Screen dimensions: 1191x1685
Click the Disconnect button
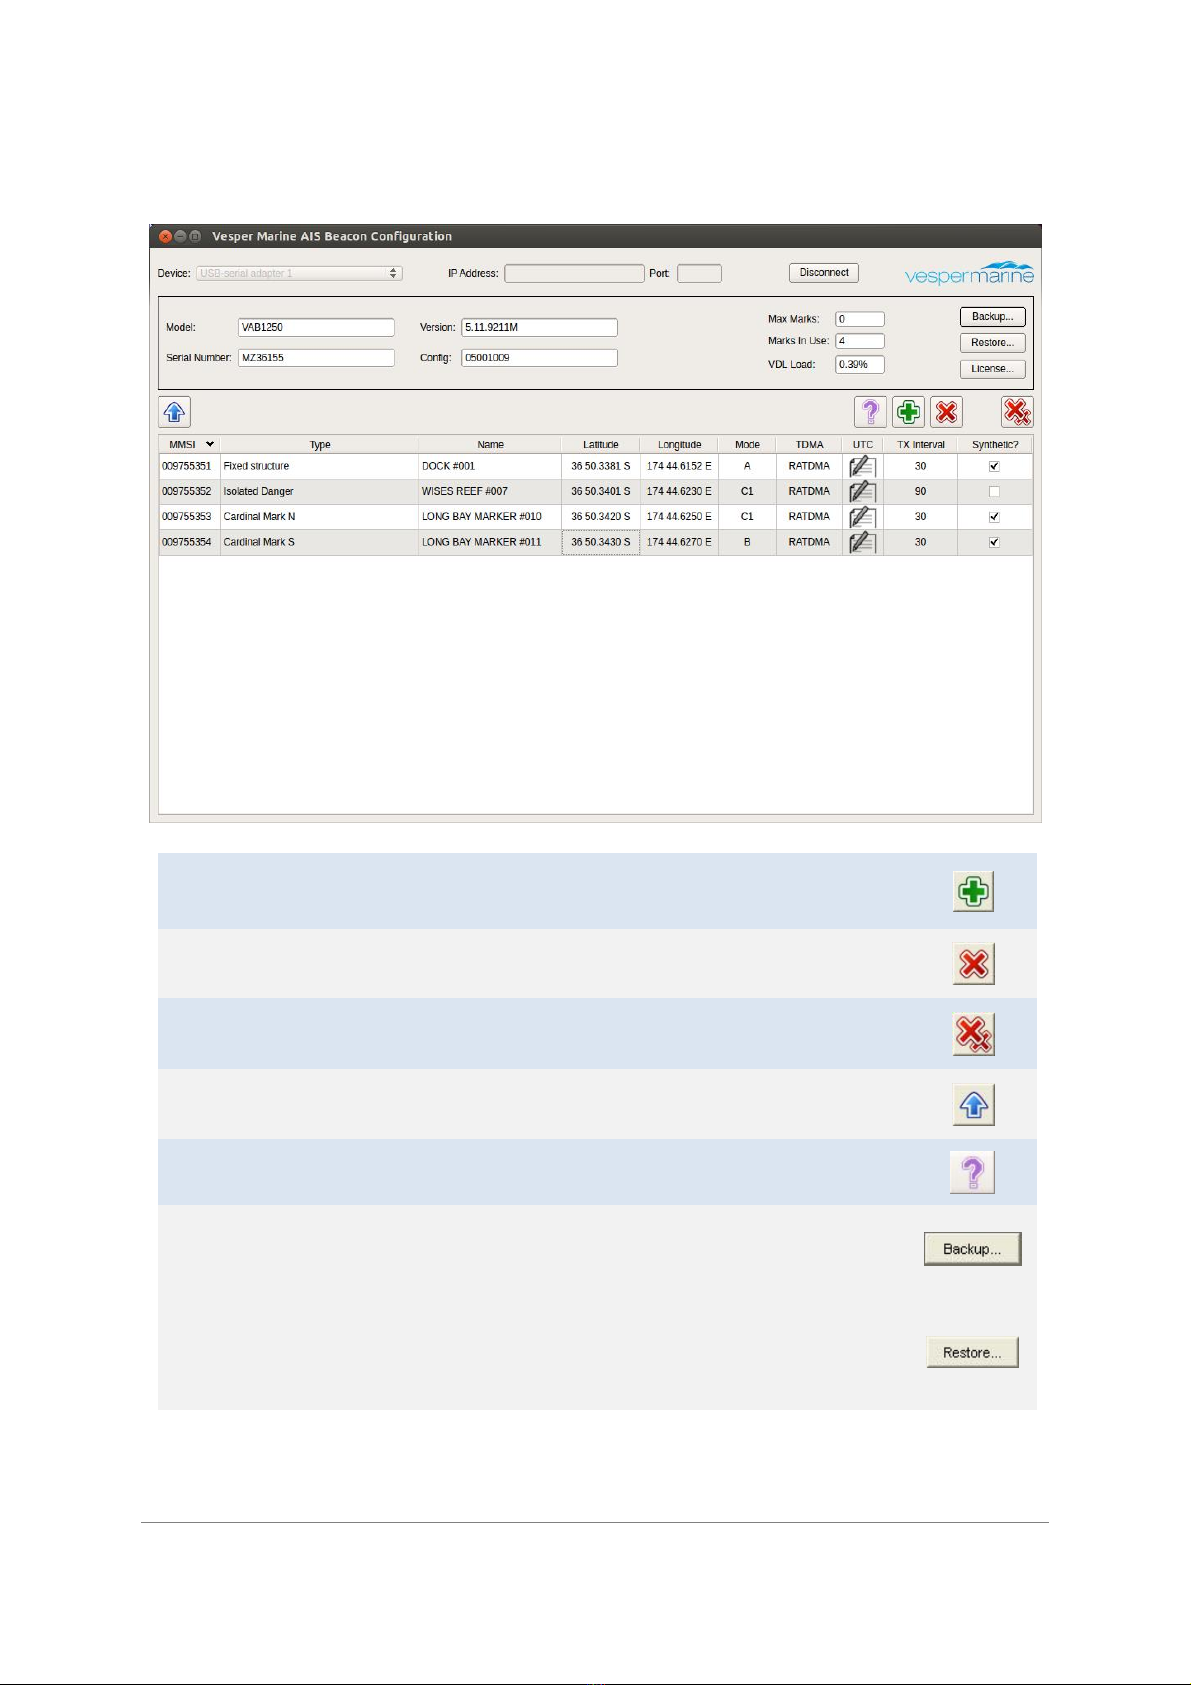click(x=824, y=273)
